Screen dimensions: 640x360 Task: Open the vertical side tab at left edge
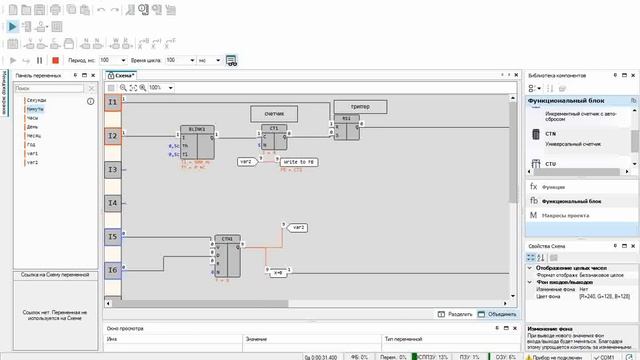pos(4,93)
